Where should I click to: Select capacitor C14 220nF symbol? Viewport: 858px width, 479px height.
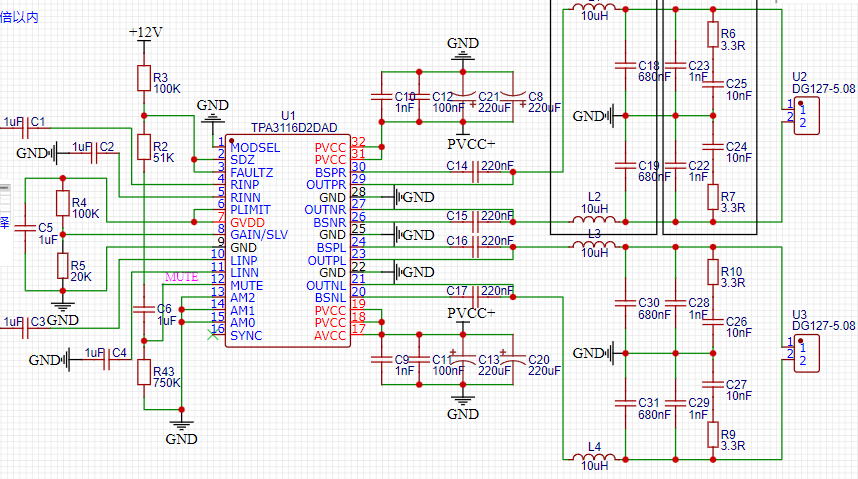click(x=475, y=172)
